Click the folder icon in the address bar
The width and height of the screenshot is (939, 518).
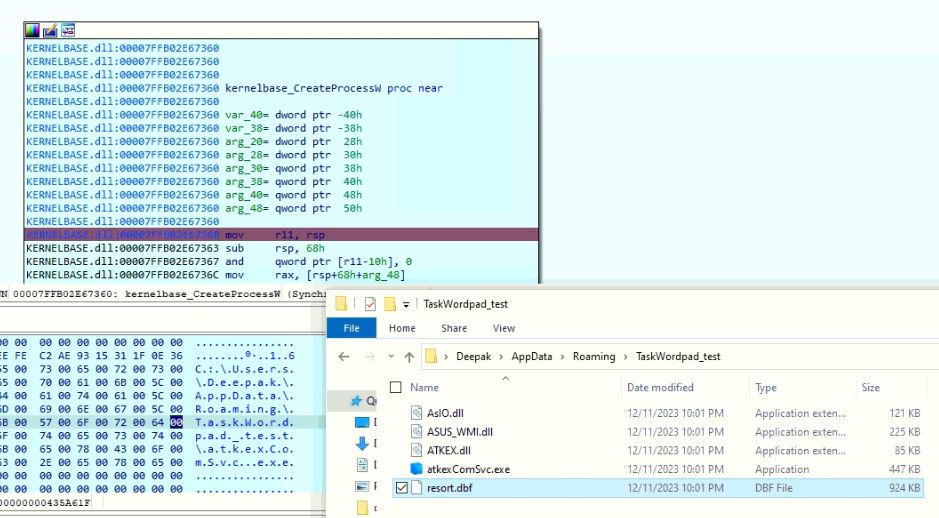(431, 356)
